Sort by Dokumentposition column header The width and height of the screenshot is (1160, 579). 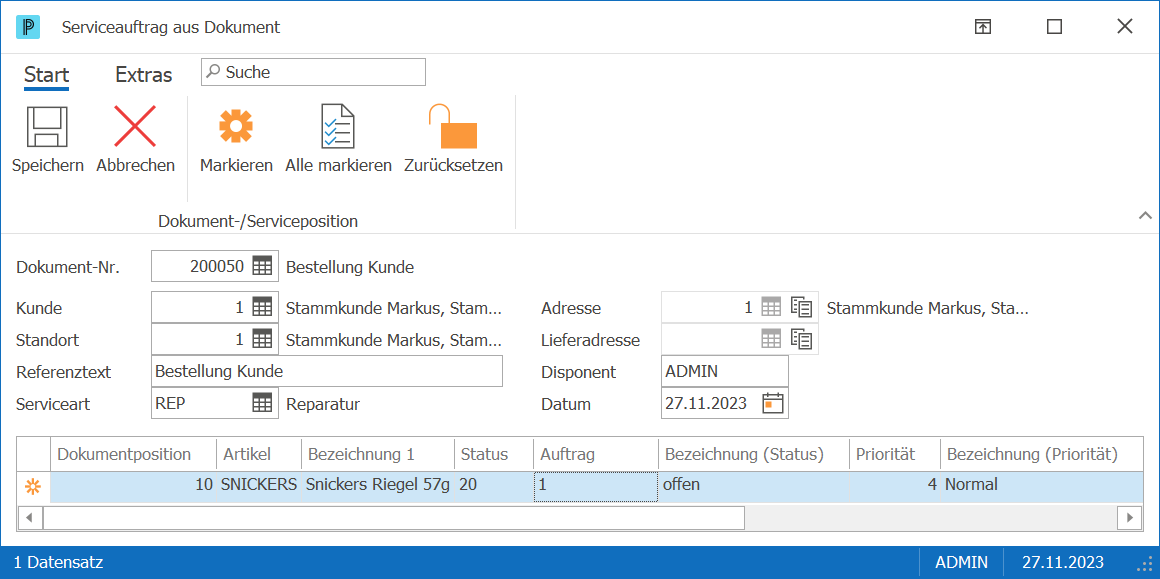(x=133, y=453)
